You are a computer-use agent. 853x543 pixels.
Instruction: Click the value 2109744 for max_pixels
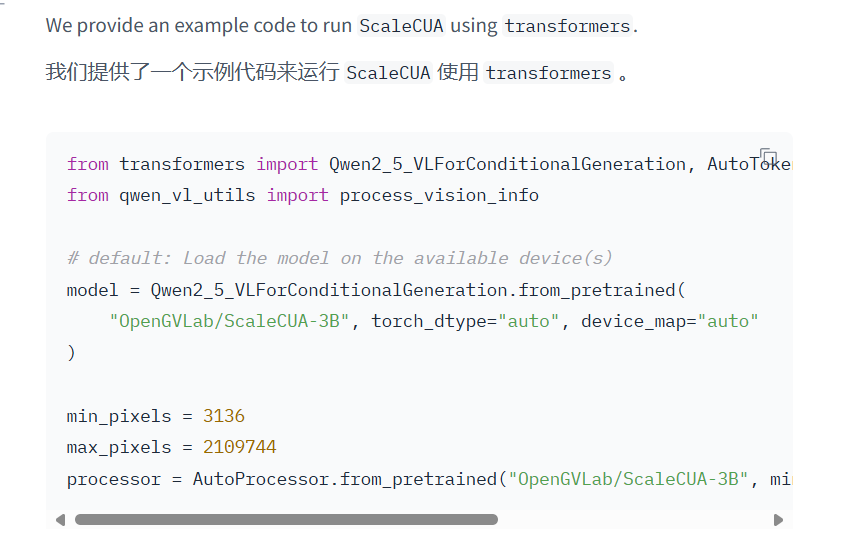click(239, 447)
